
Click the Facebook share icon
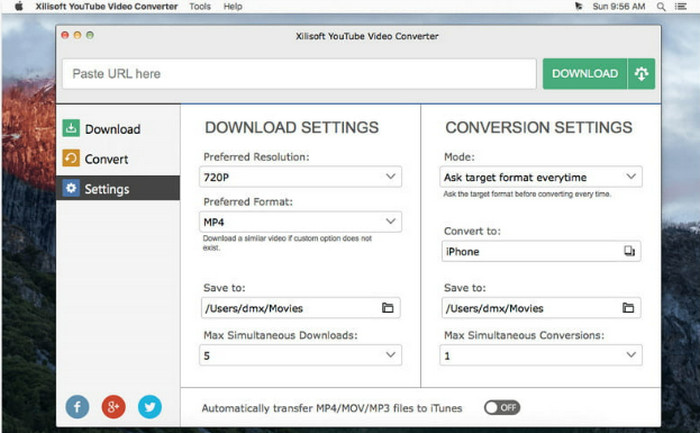coord(78,406)
